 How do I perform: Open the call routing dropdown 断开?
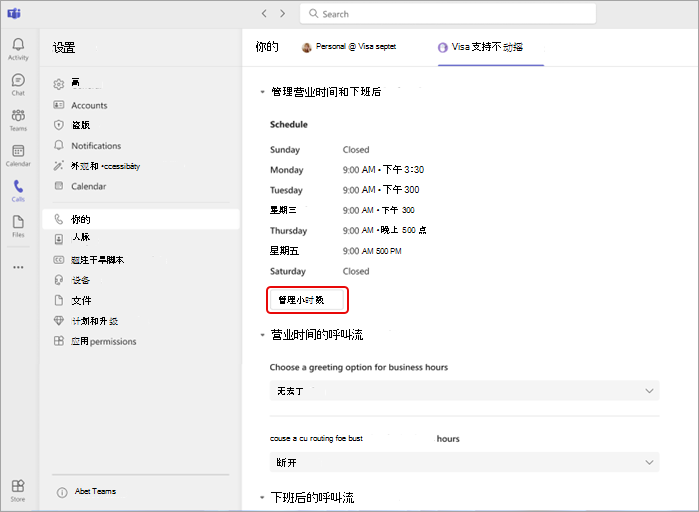[x=465, y=462]
